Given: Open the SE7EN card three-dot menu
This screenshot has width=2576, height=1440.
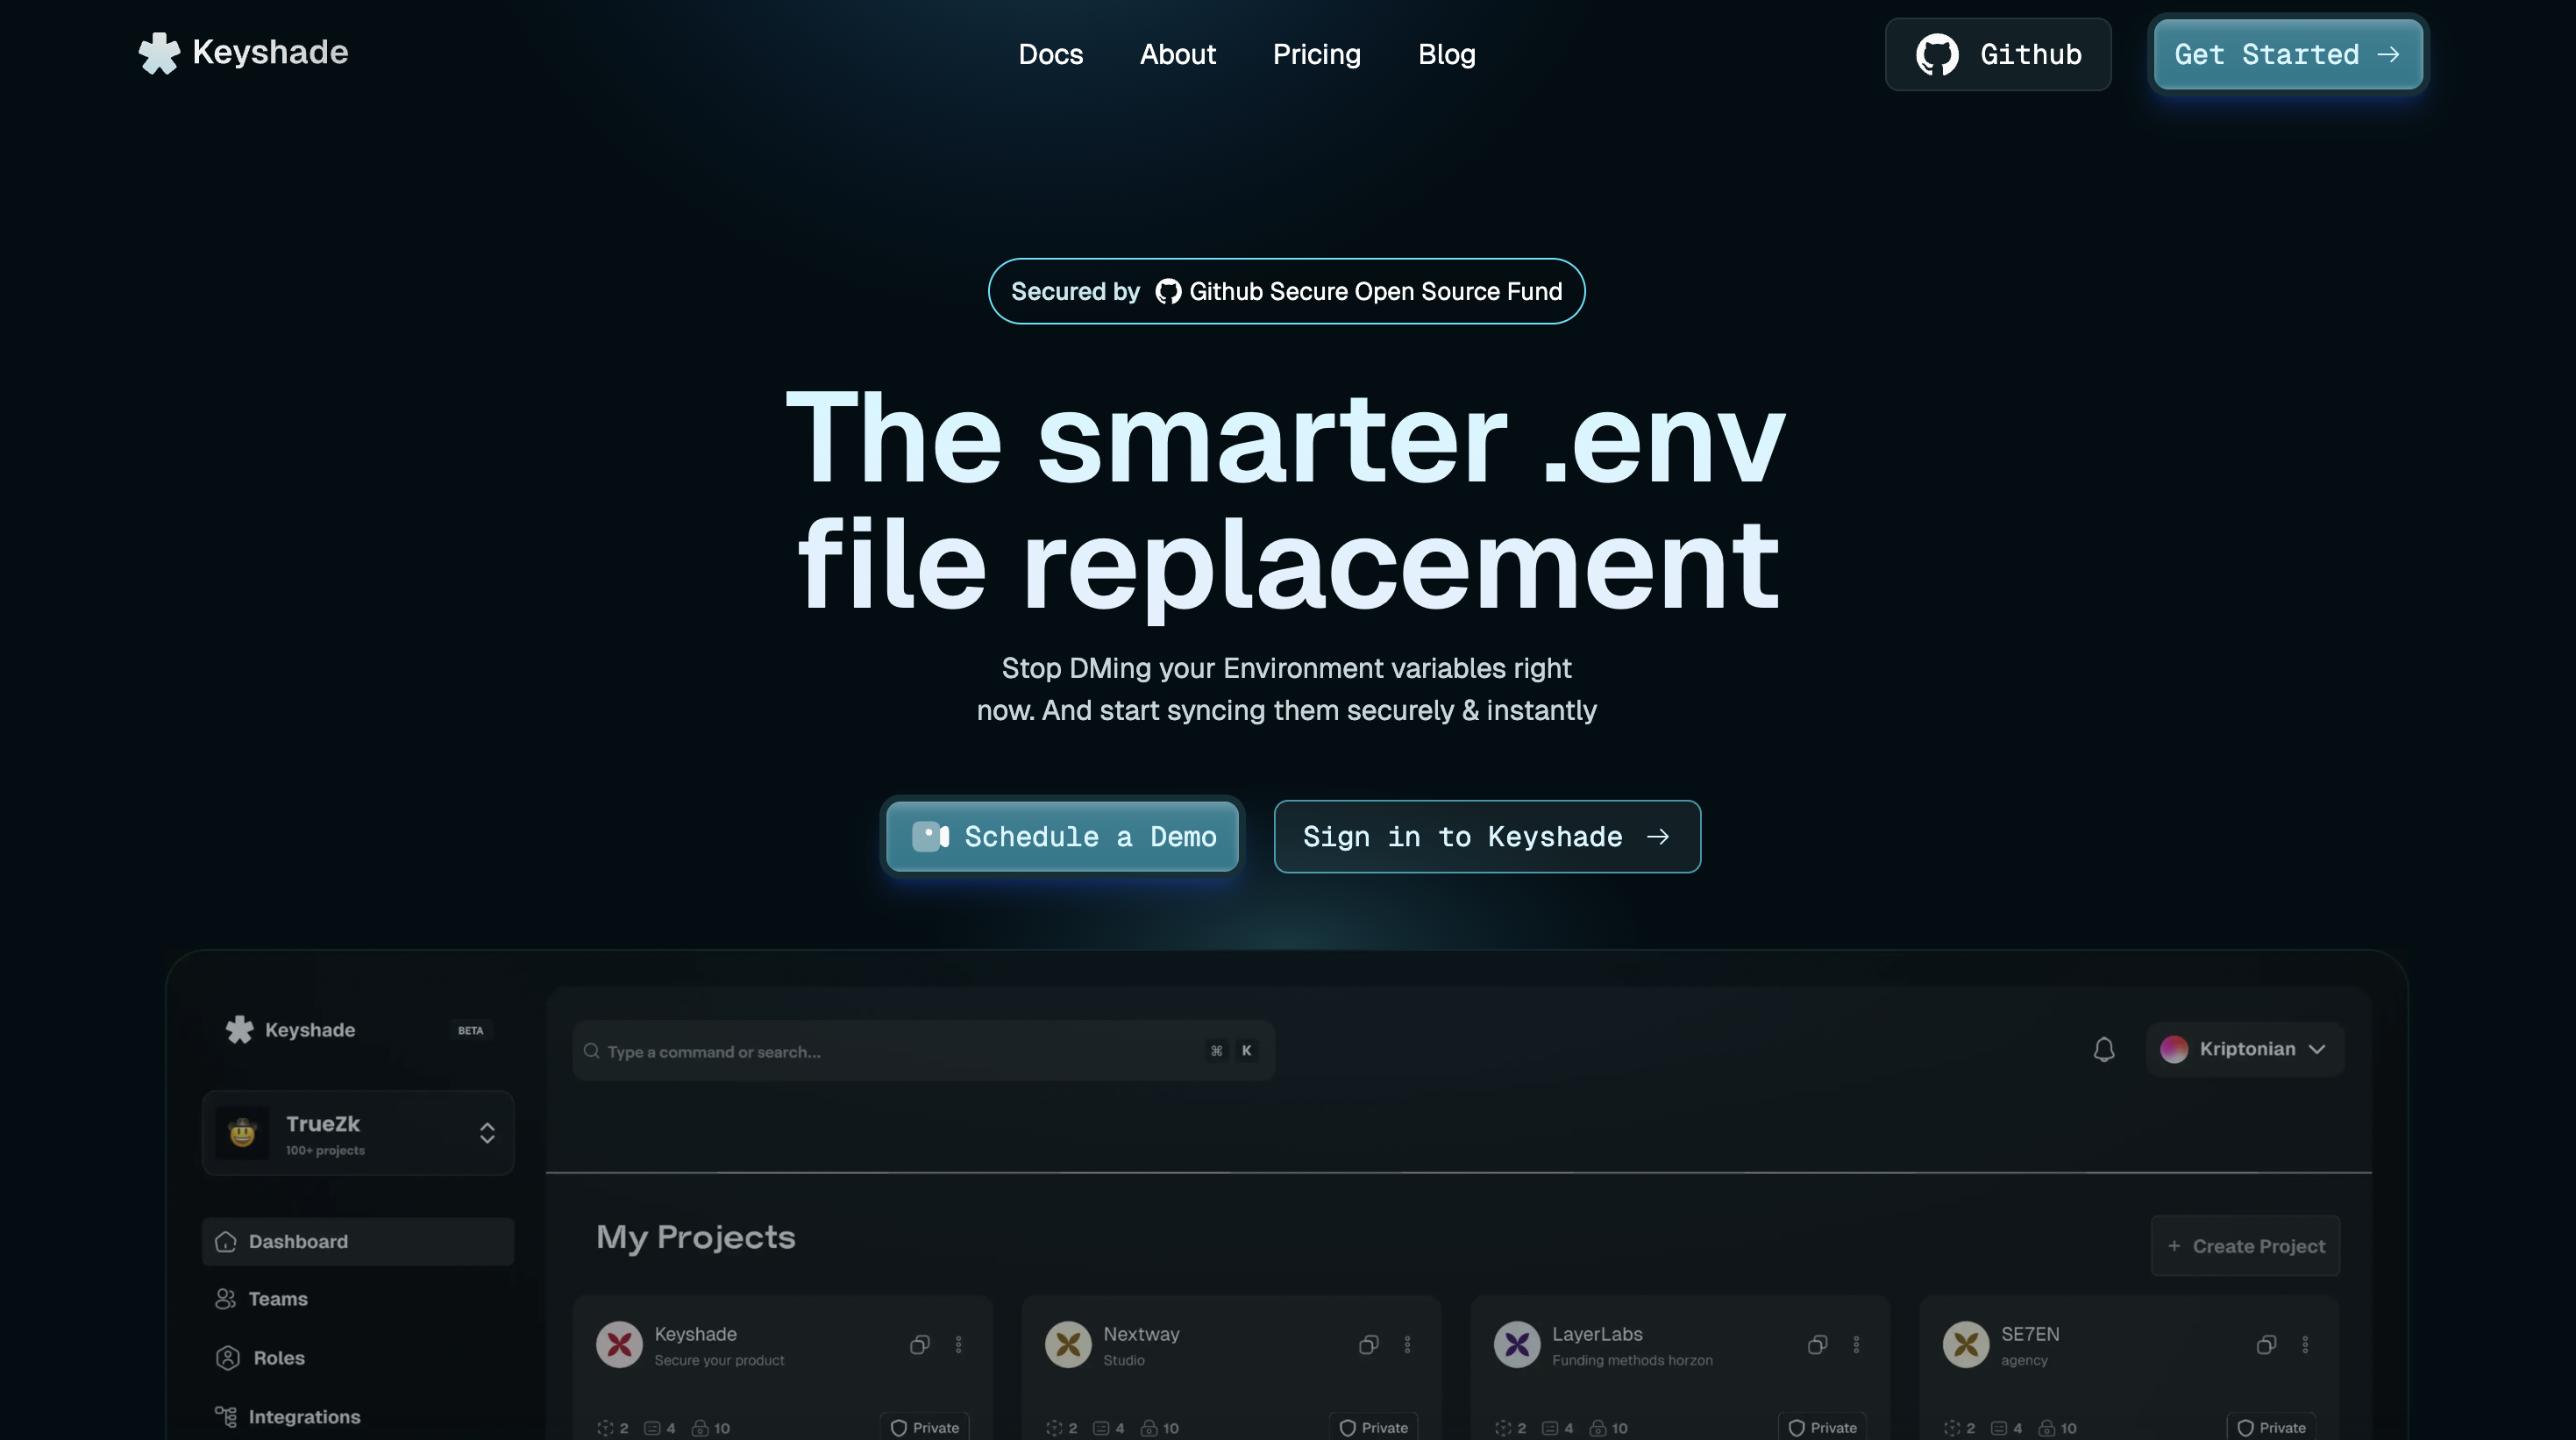Looking at the screenshot, I should (2305, 1344).
